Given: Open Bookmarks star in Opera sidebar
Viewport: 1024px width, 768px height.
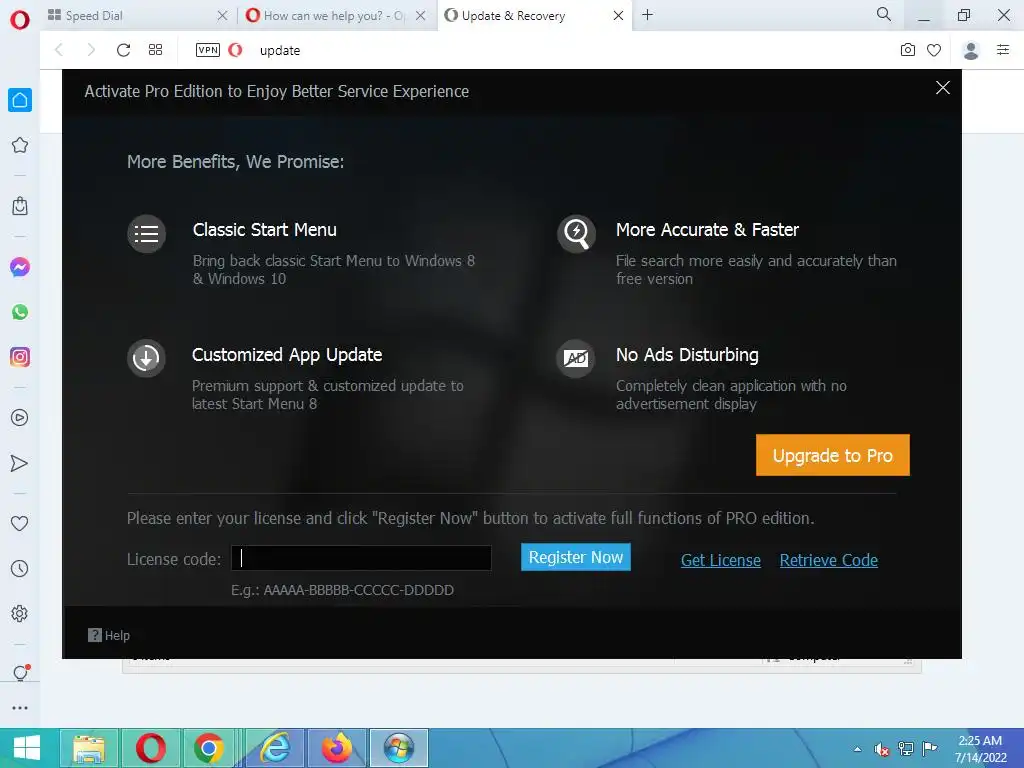Looking at the screenshot, I should (20, 145).
